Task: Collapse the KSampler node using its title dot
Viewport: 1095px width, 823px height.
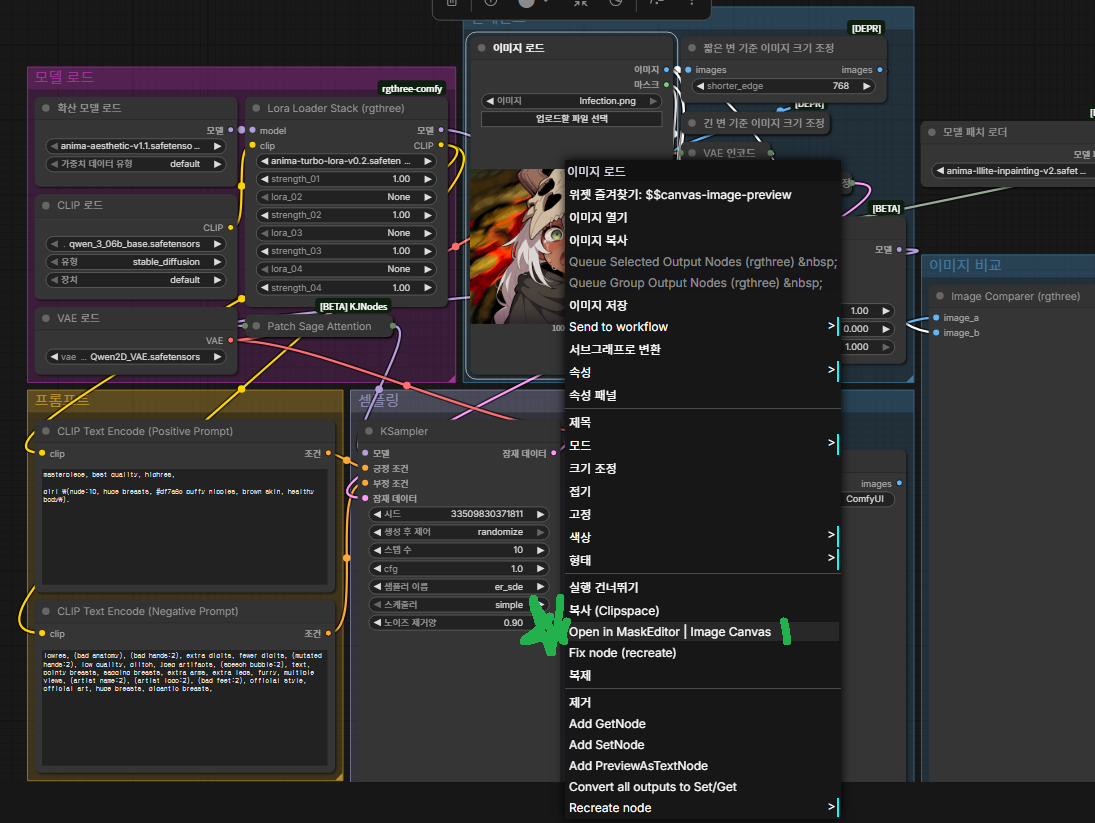Action: point(369,431)
